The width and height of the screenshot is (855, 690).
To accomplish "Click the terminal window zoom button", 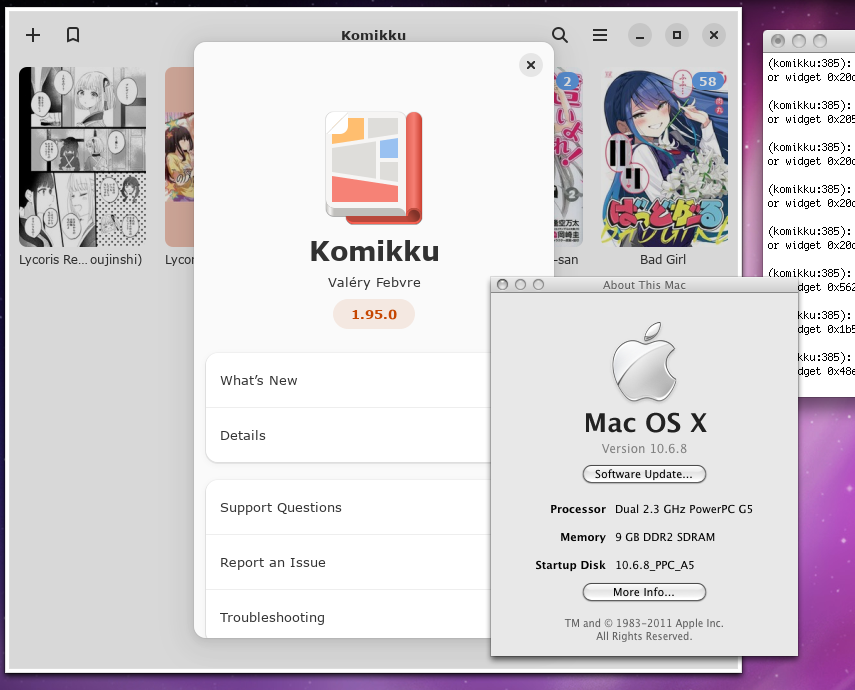I will tap(820, 41).
